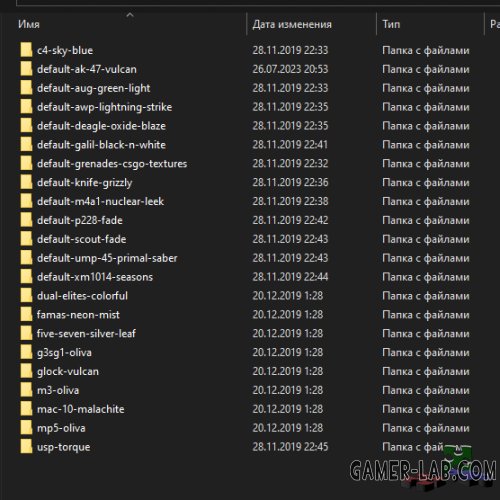Select the glock-vulcan name
The height and width of the screenshot is (500, 500).
tap(68, 372)
